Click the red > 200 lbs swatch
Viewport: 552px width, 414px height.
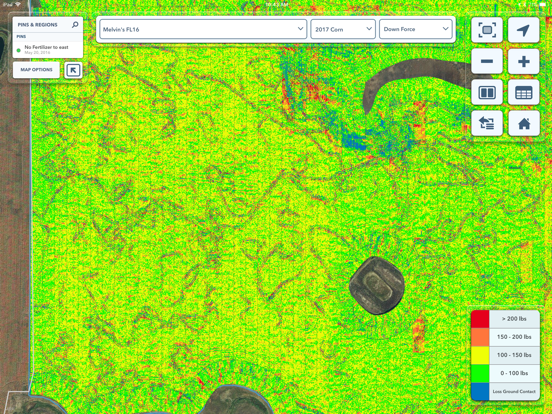click(x=480, y=319)
